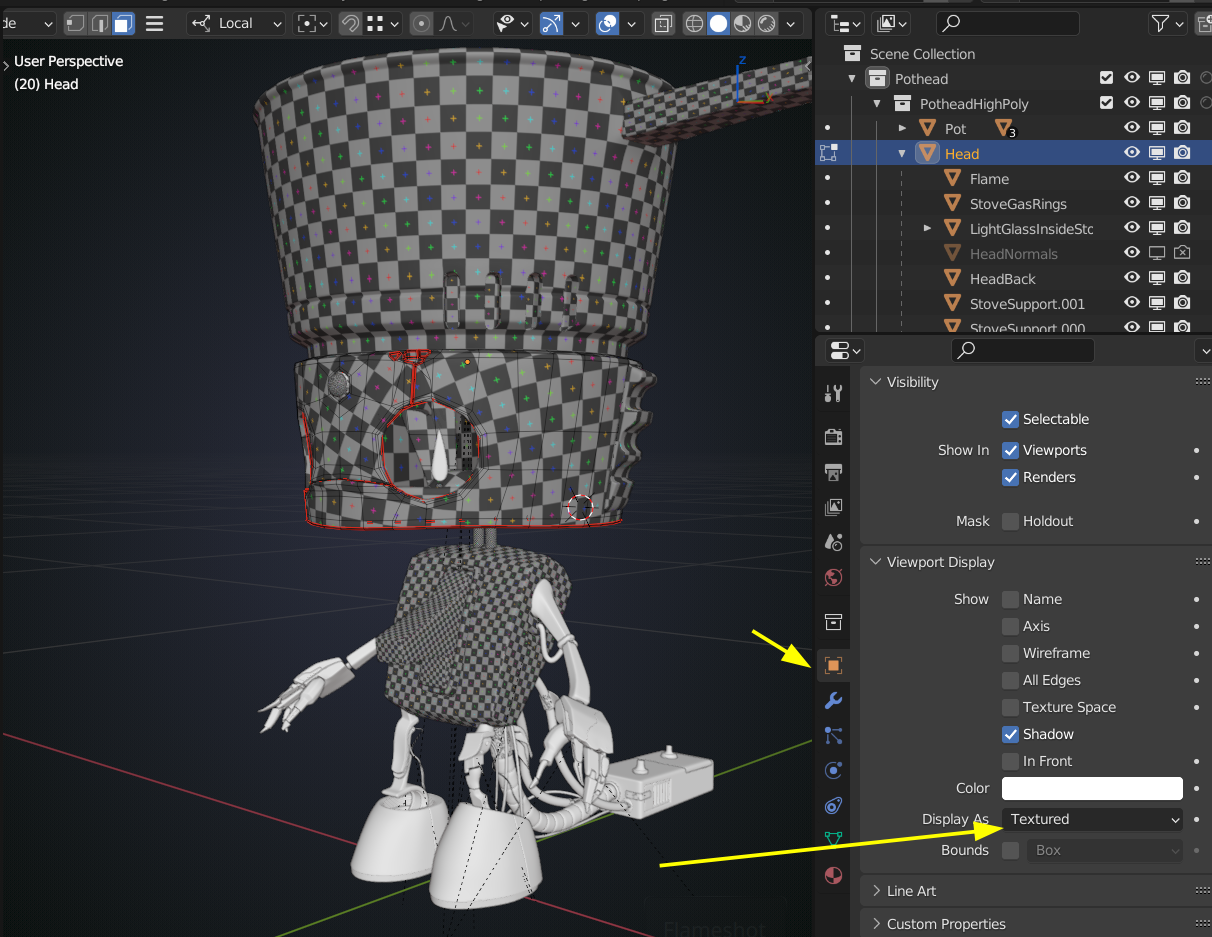Expand the Pot object in outliner
Screen dimensions: 1212x937
click(902, 128)
